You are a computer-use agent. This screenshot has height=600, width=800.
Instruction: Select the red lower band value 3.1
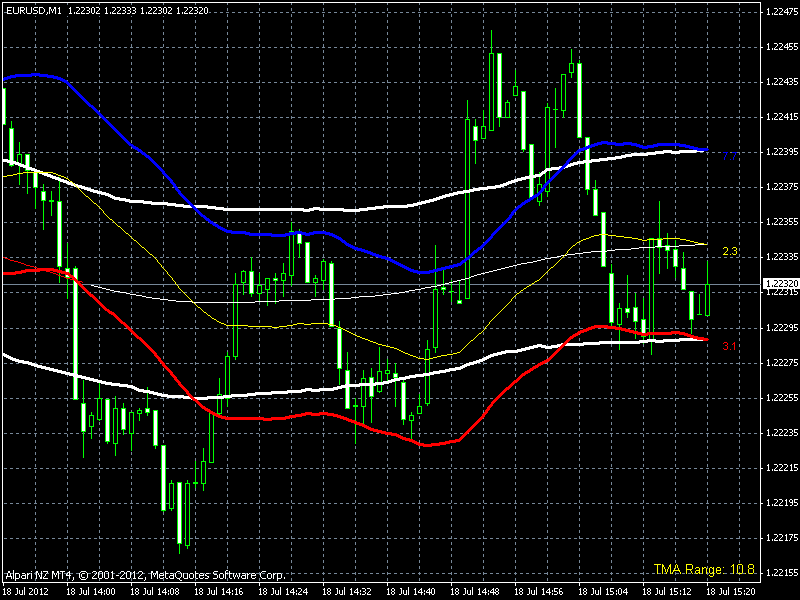pyautogui.click(x=730, y=346)
